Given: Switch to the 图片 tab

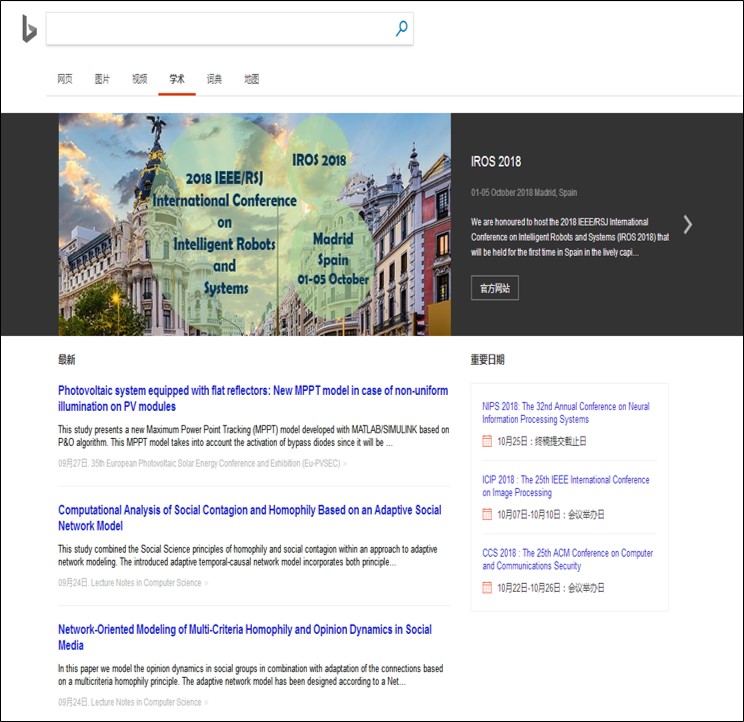Looking at the screenshot, I should pyautogui.click(x=102, y=79).
